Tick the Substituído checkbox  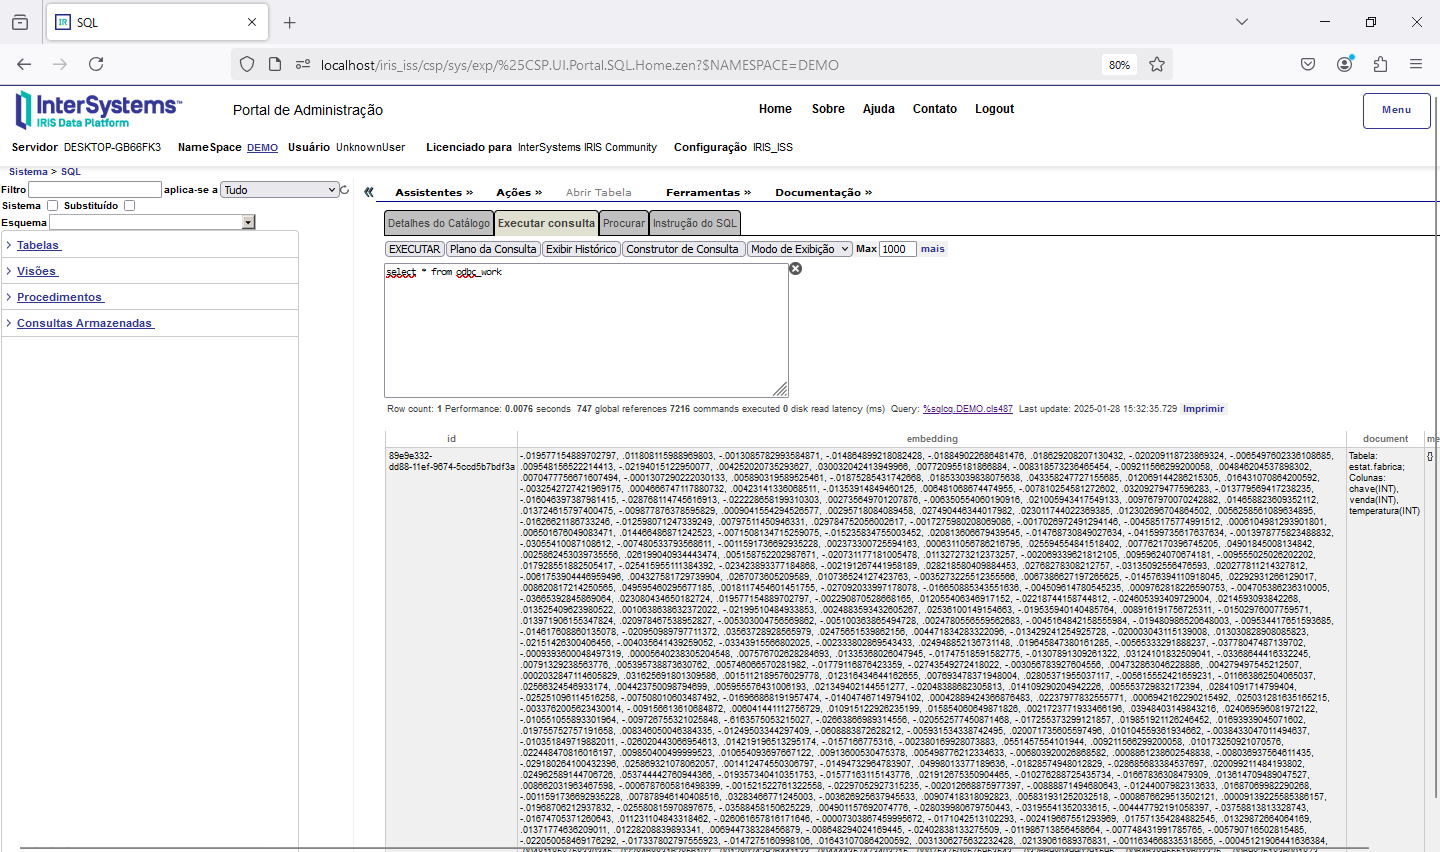point(129,206)
